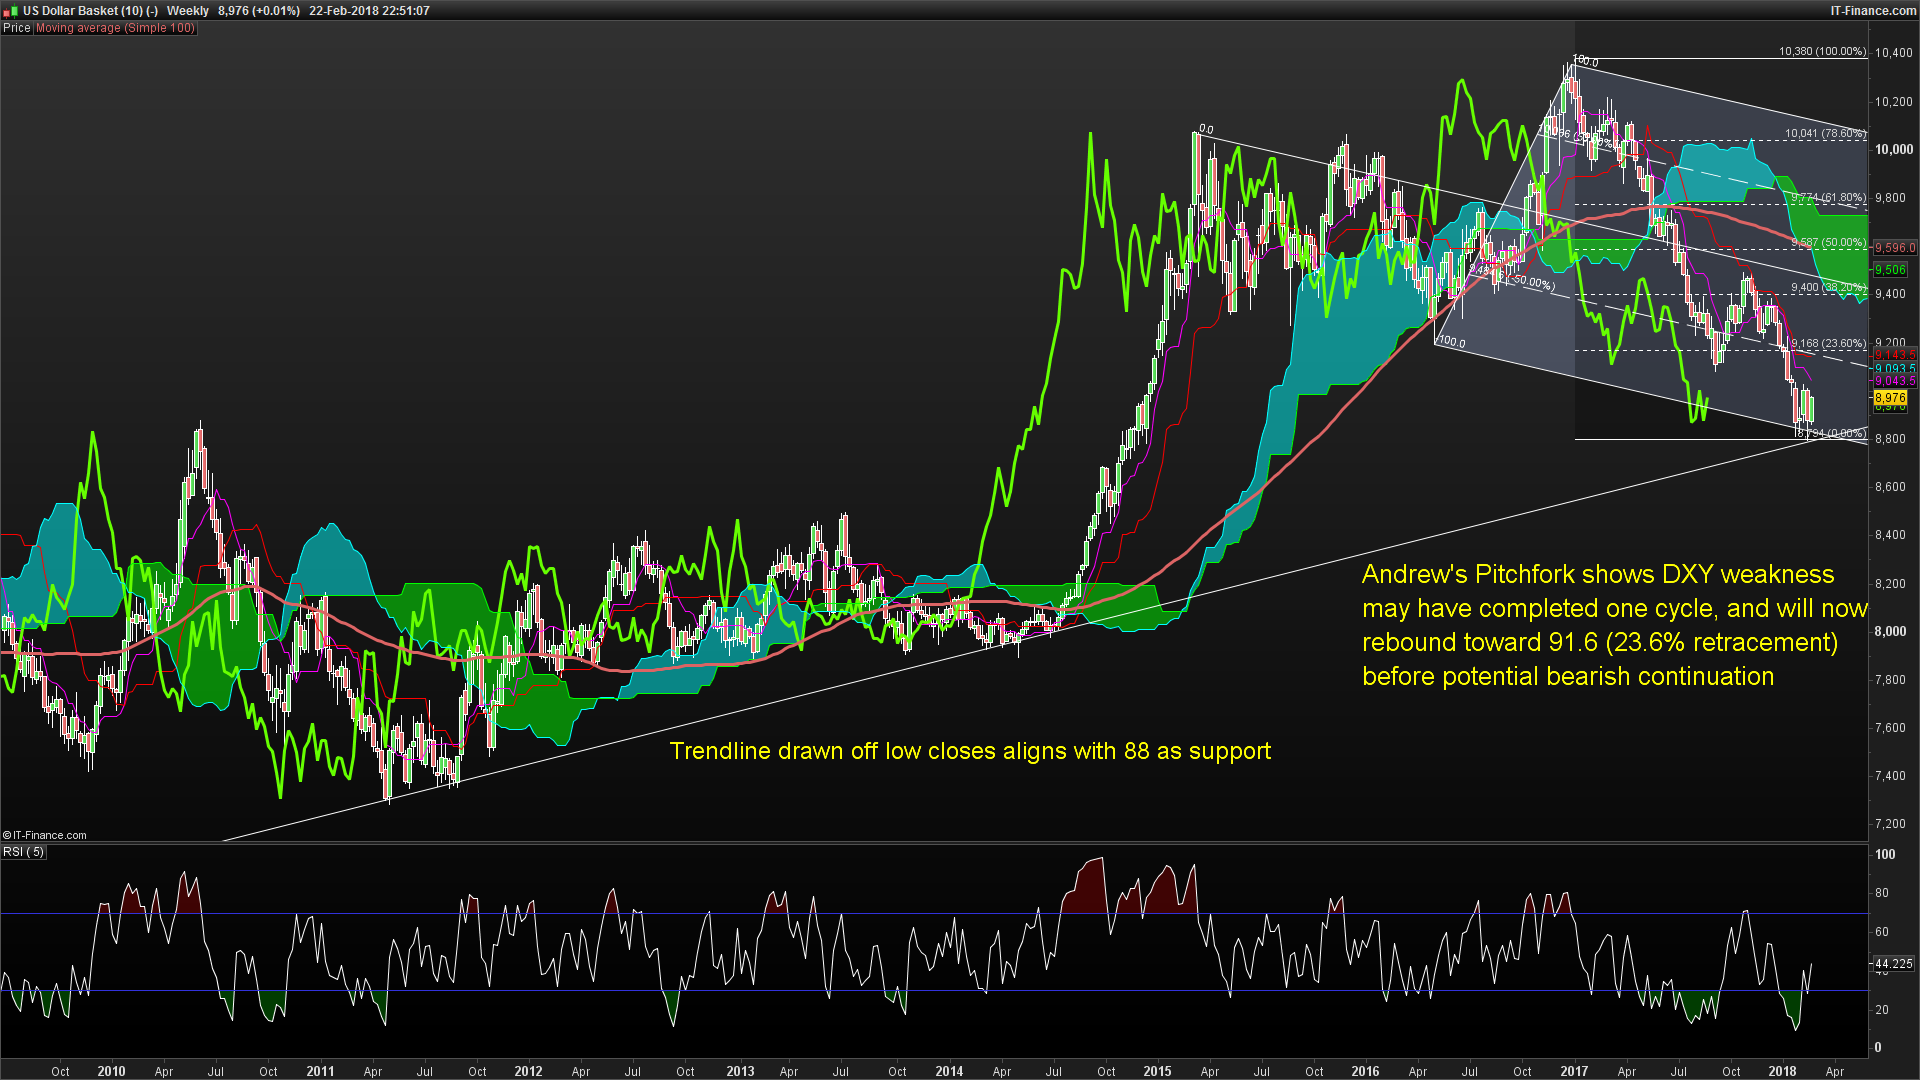This screenshot has height=1080, width=1920.
Task: Click the 9,596.0 moving average price tag
Action: 1894,248
